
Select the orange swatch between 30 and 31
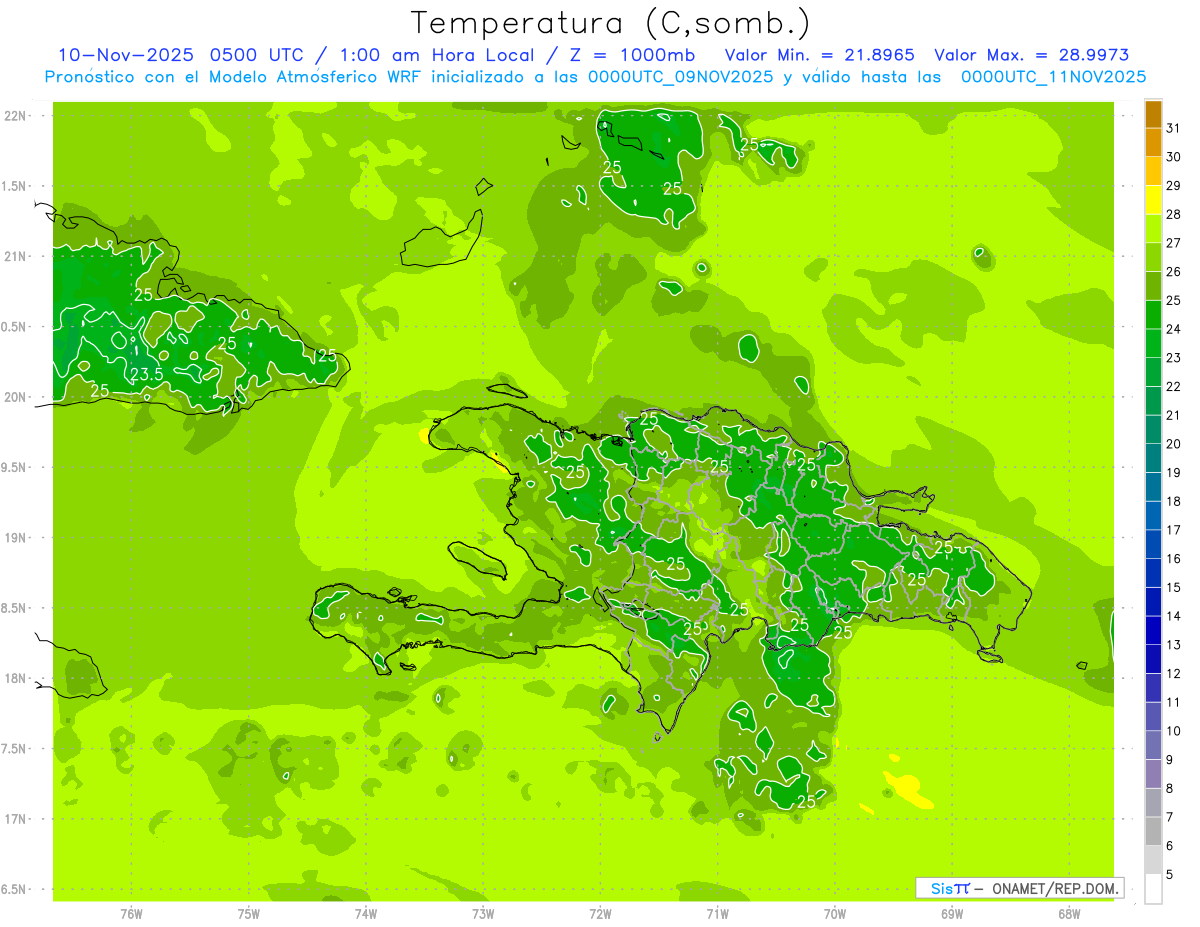[1153, 143]
